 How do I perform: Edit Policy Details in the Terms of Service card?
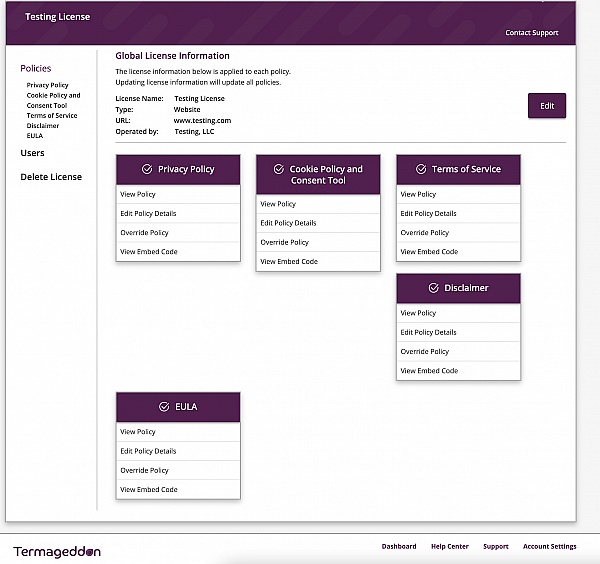click(428, 213)
